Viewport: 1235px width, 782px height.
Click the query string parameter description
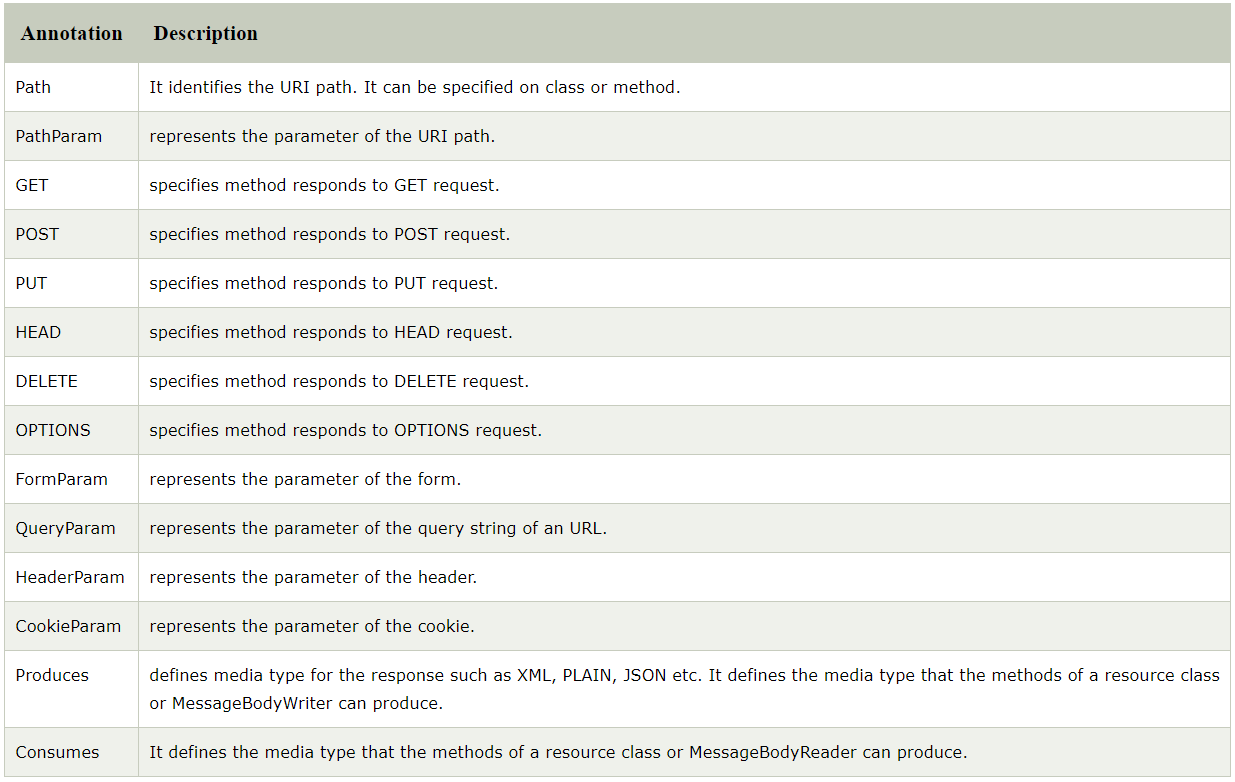[x=378, y=528]
